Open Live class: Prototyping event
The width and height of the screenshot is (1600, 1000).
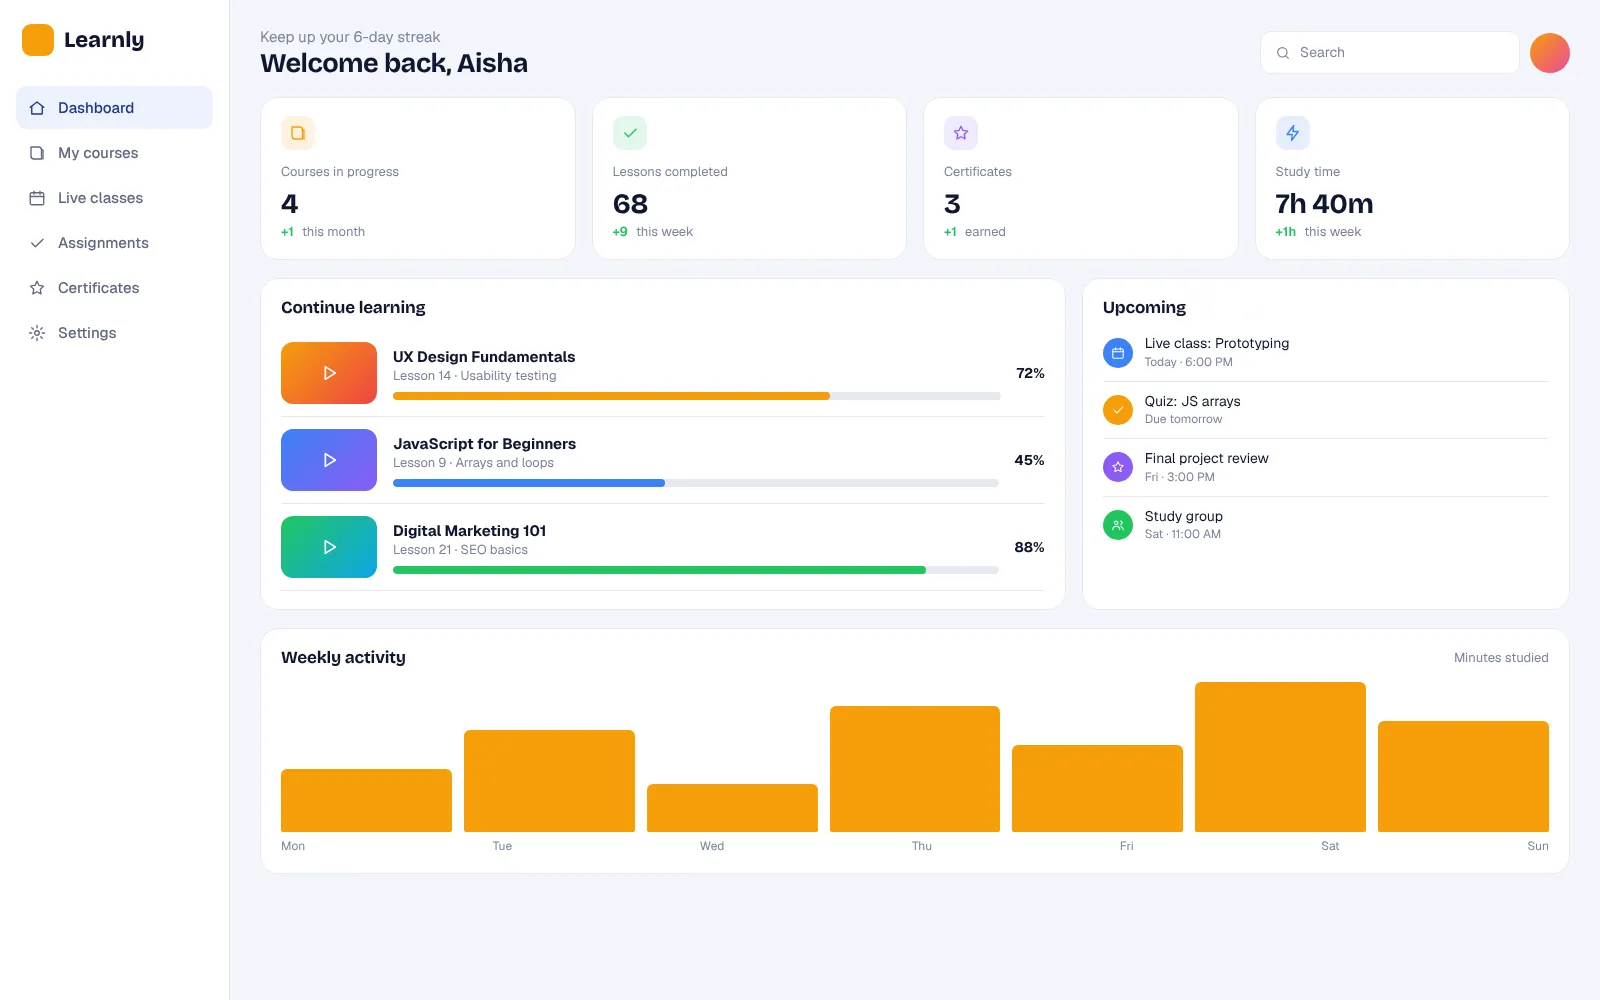1325,352
